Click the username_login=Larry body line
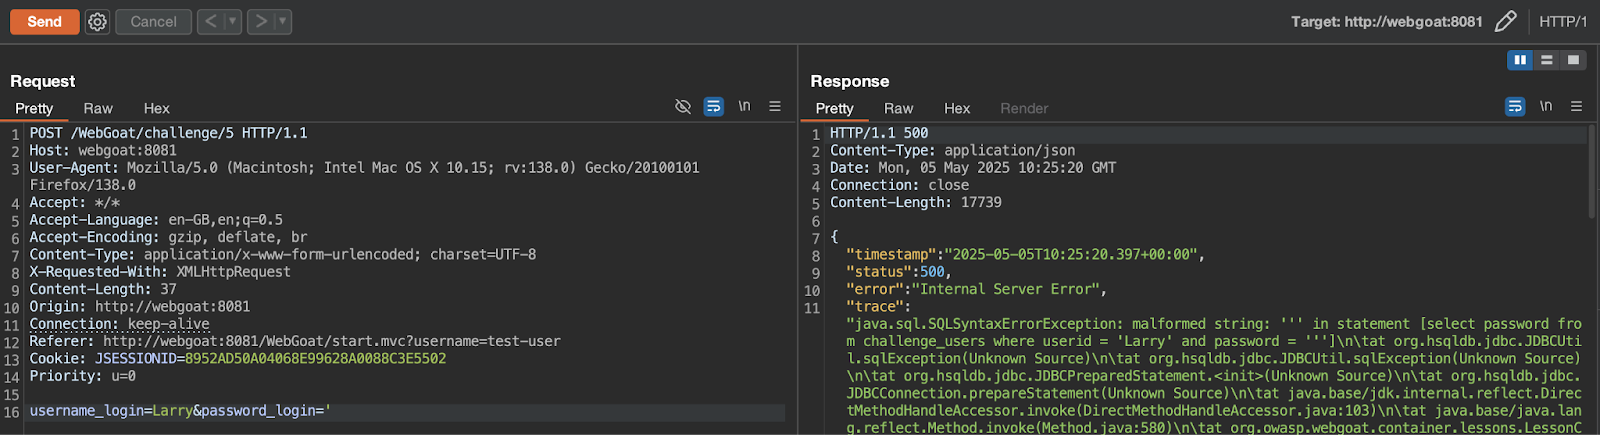 180,411
